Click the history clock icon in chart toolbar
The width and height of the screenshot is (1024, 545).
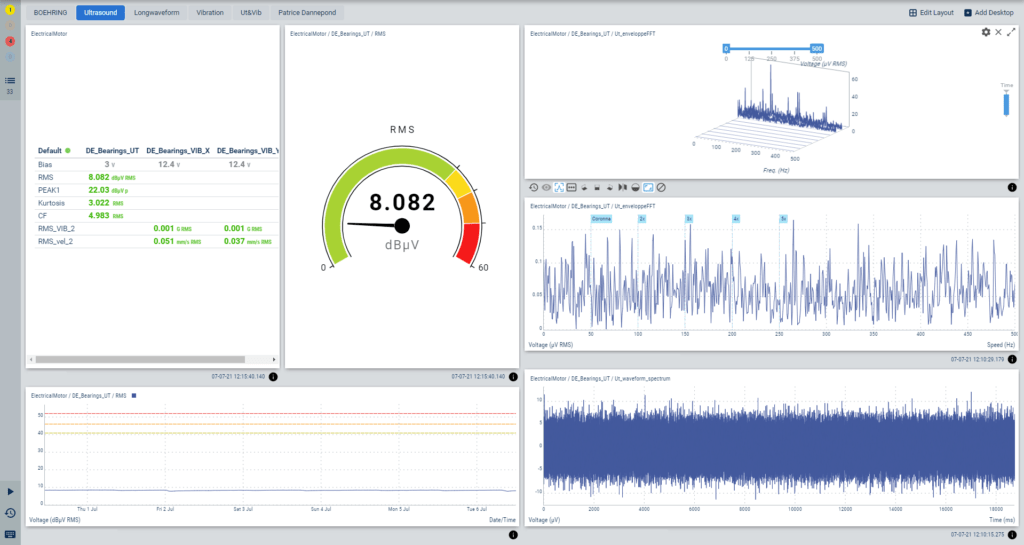tap(533, 187)
